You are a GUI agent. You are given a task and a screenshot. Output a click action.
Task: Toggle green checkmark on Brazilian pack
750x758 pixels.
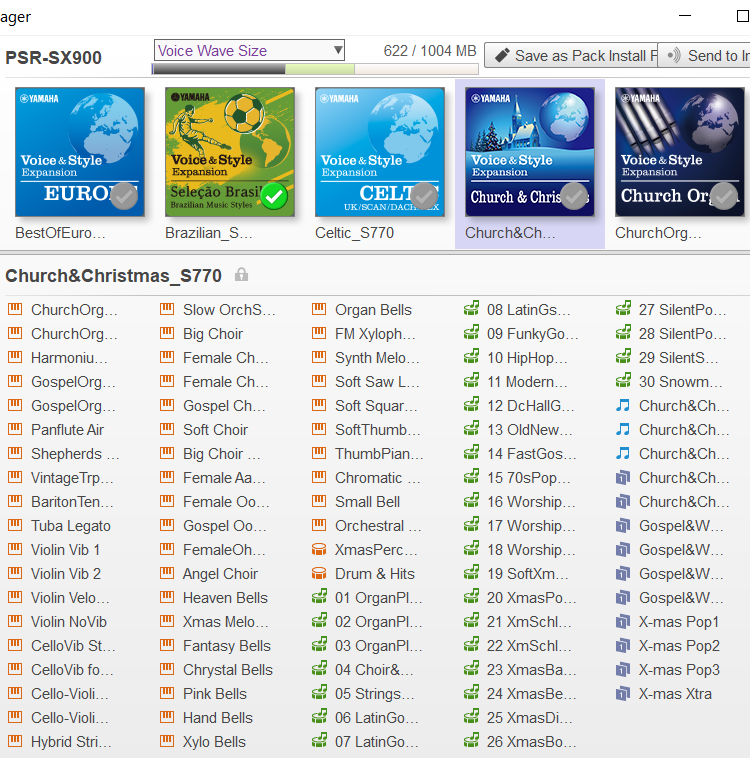pos(274,196)
